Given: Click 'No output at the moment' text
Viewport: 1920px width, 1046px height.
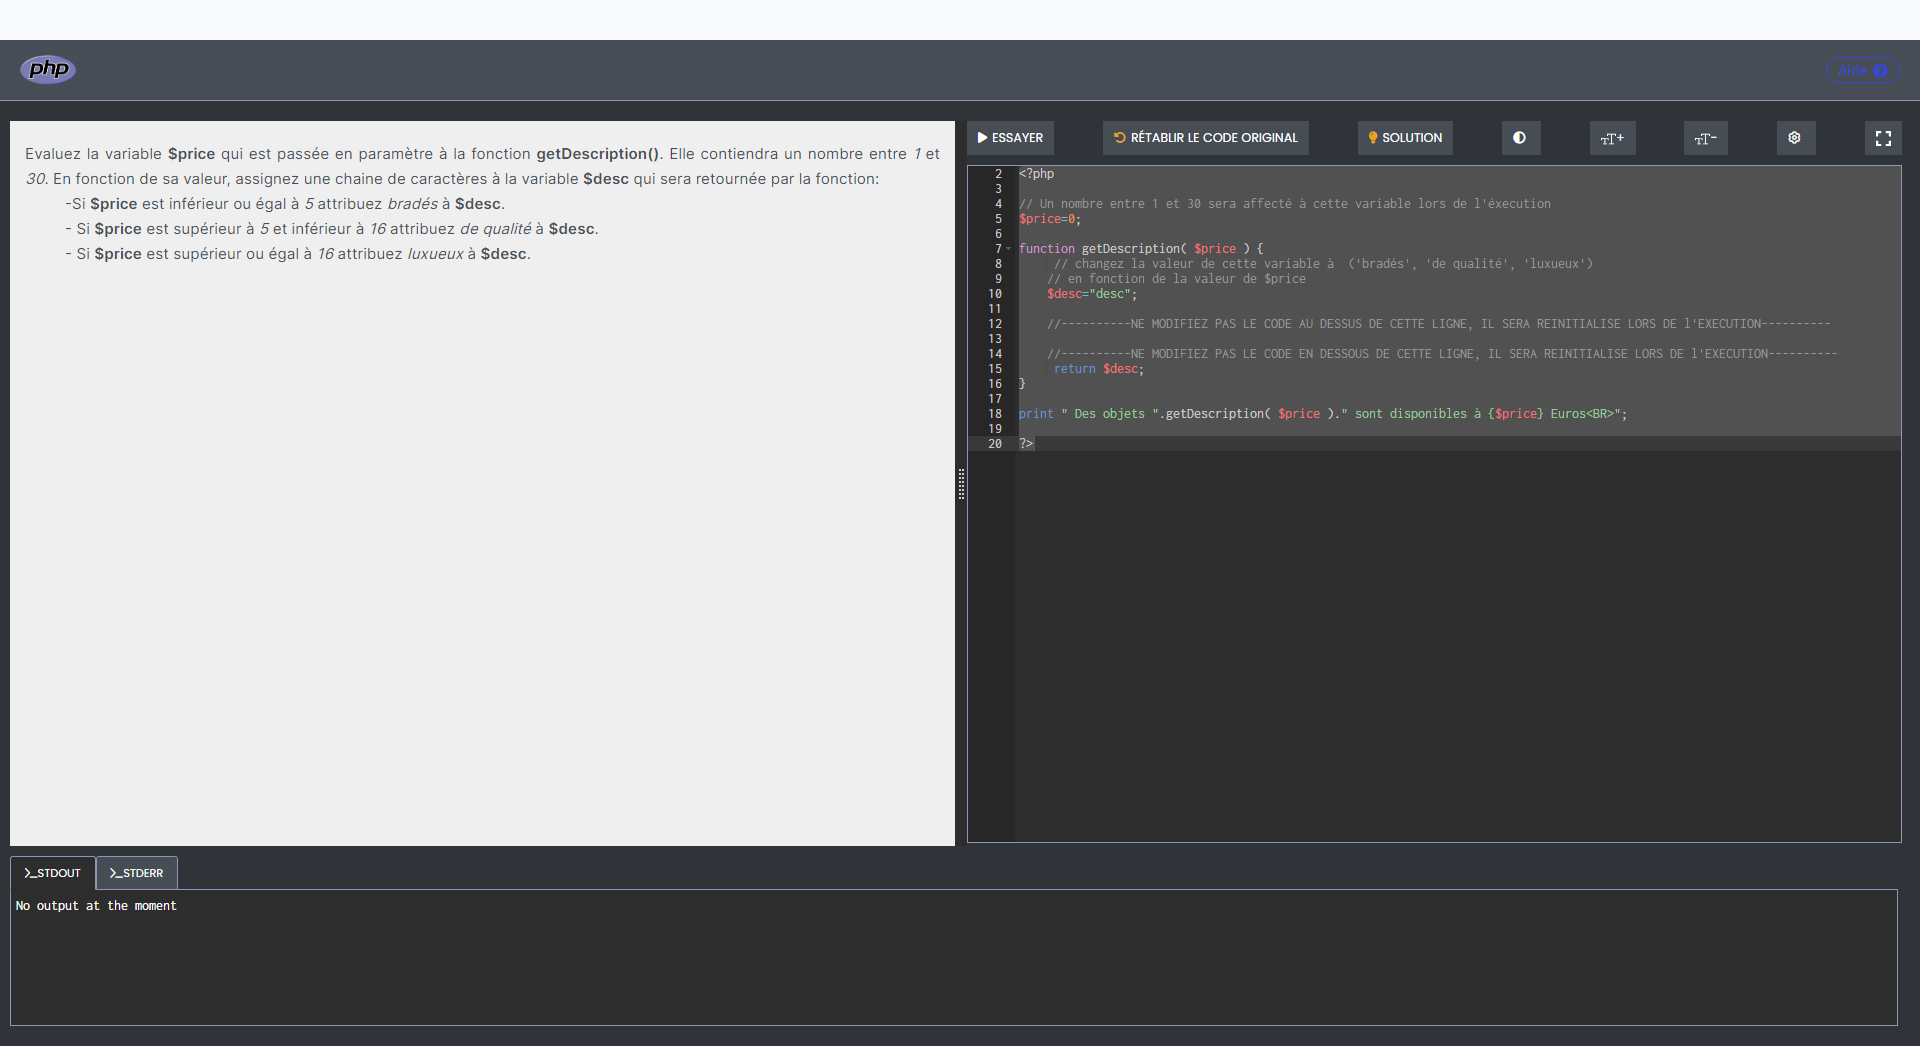Looking at the screenshot, I should click(x=96, y=906).
